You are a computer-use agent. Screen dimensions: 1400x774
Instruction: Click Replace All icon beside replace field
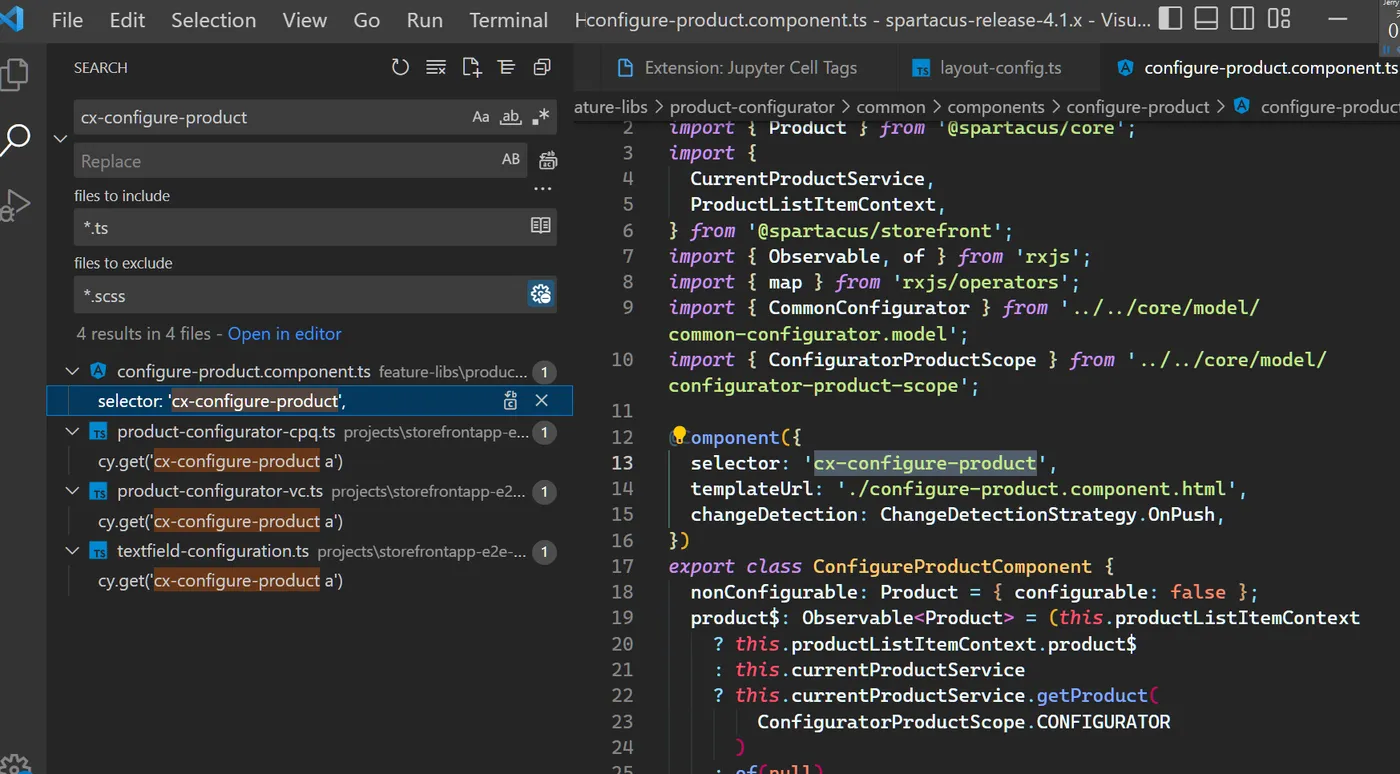548,160
